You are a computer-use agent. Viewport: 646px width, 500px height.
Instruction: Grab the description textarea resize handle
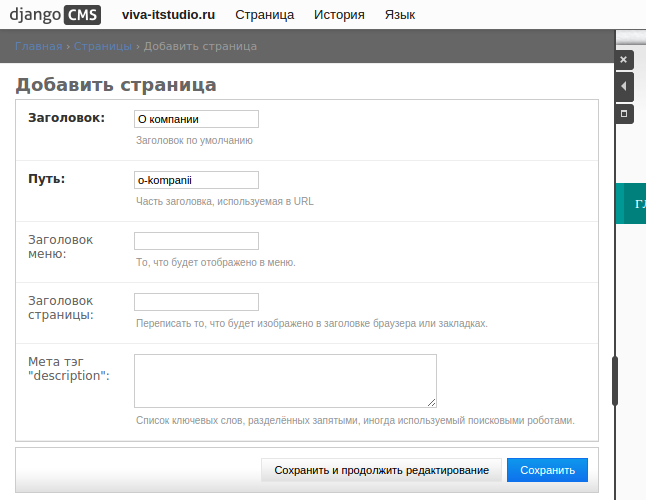[x=432, y=402]
